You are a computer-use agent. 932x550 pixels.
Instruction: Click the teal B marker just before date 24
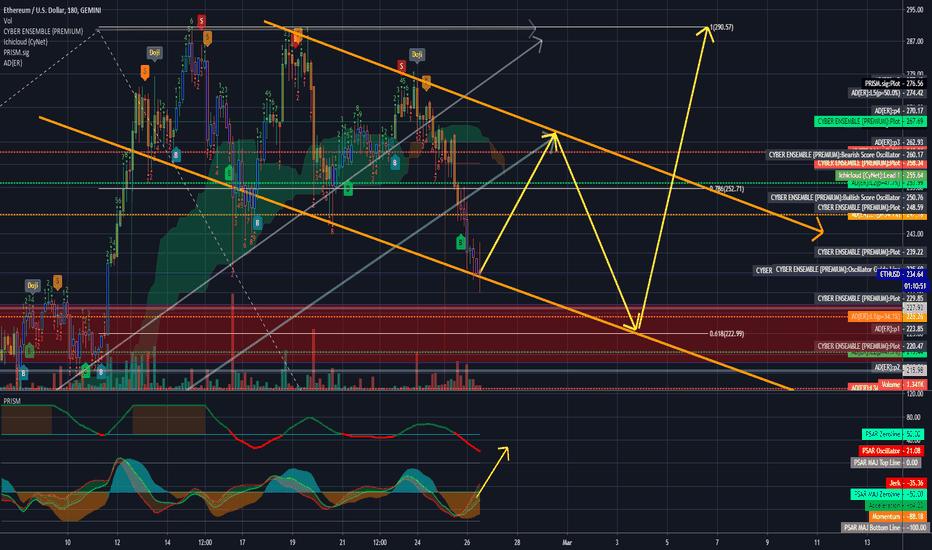395,162
